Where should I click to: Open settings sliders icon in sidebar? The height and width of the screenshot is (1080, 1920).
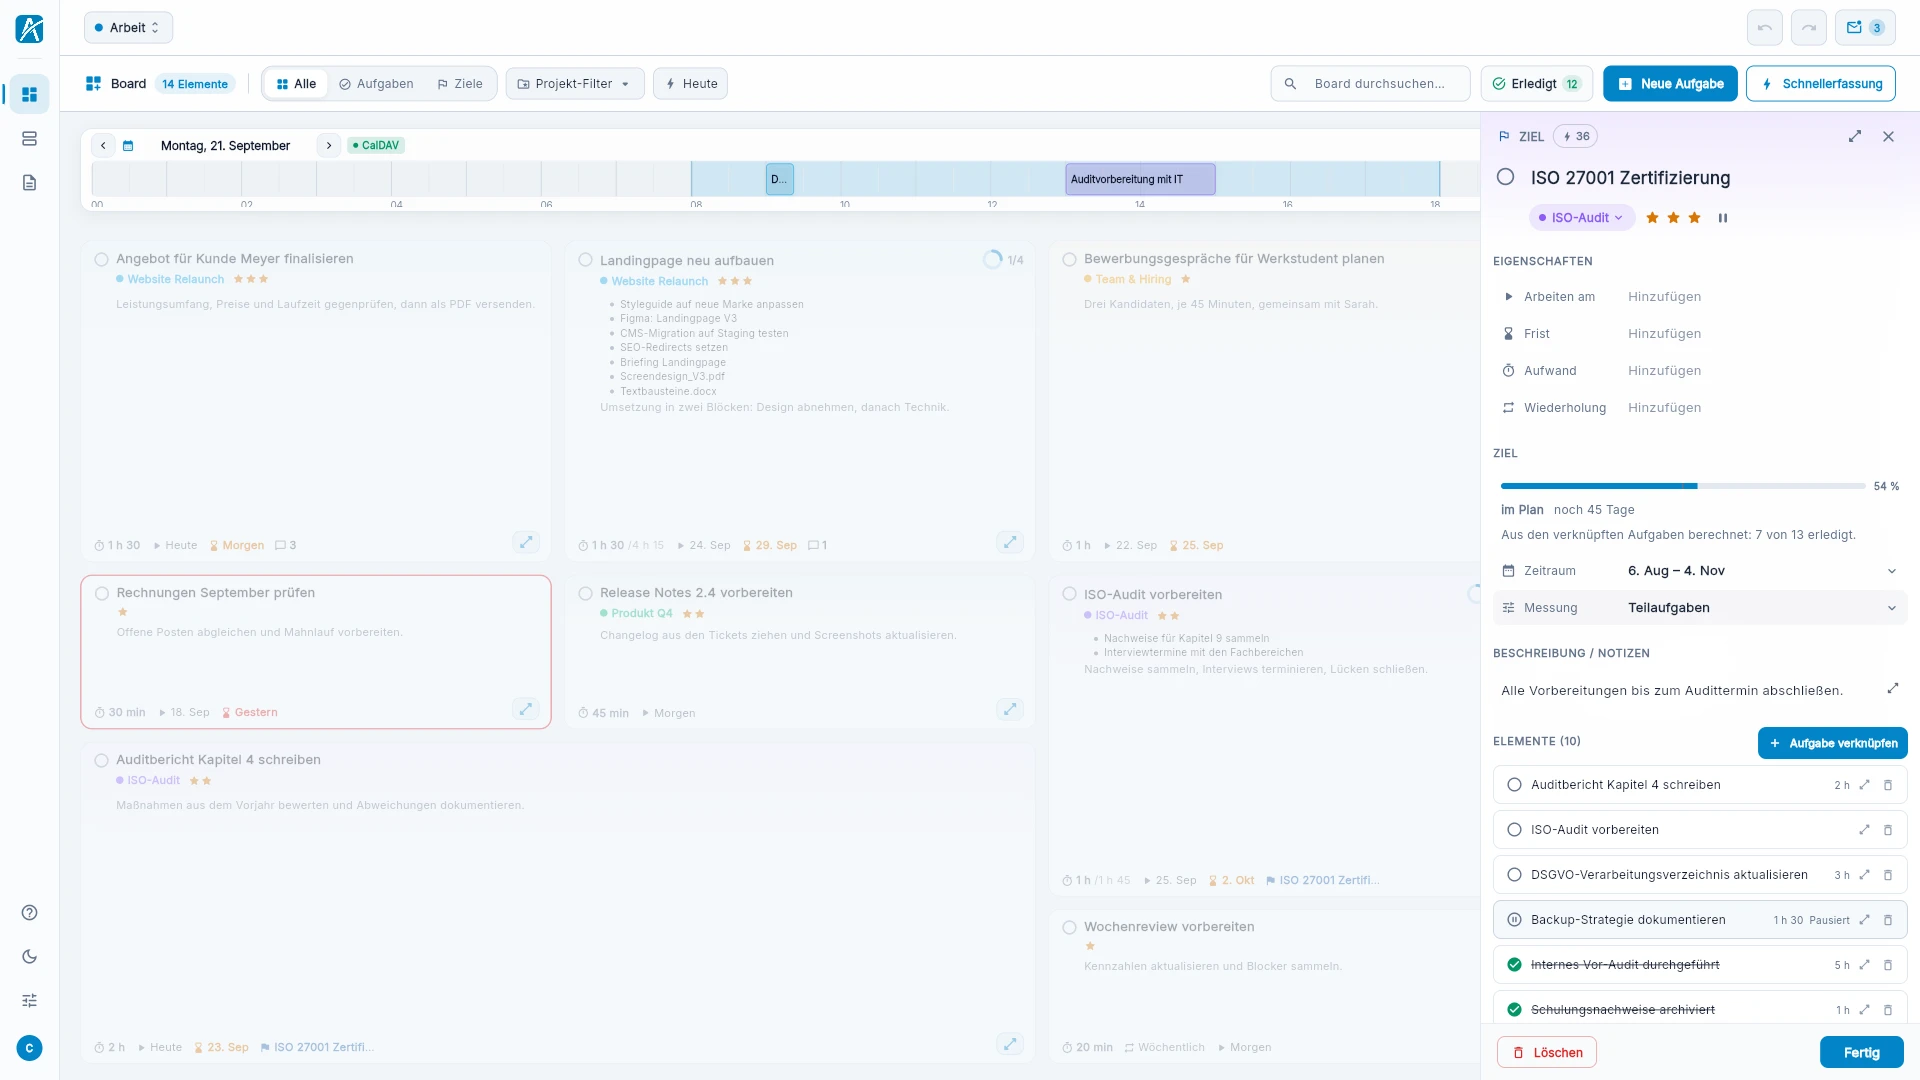click(29, 1000)
